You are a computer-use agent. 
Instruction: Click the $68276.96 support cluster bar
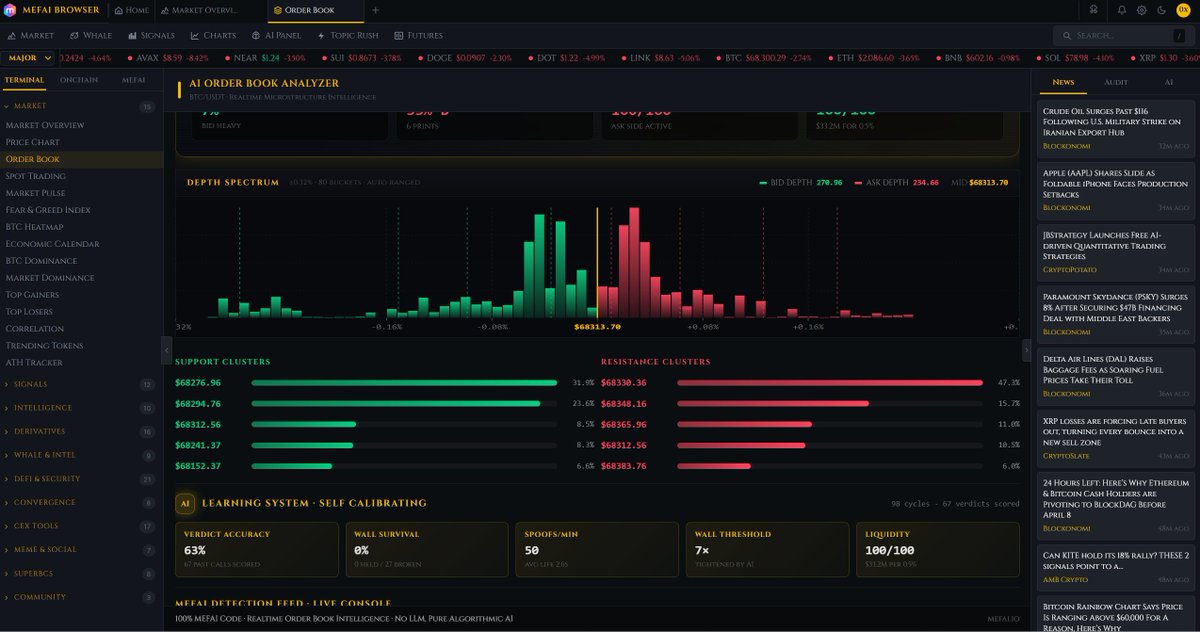tap(404, 382)
